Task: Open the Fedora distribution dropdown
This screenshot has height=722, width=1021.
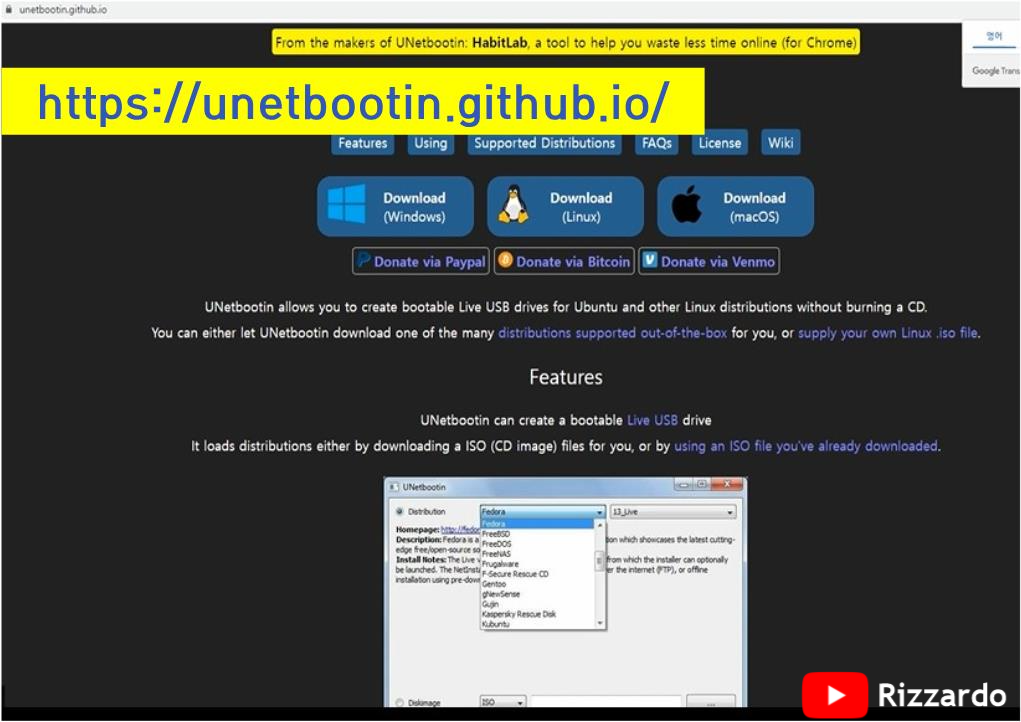Action: (x=542, y=512)
